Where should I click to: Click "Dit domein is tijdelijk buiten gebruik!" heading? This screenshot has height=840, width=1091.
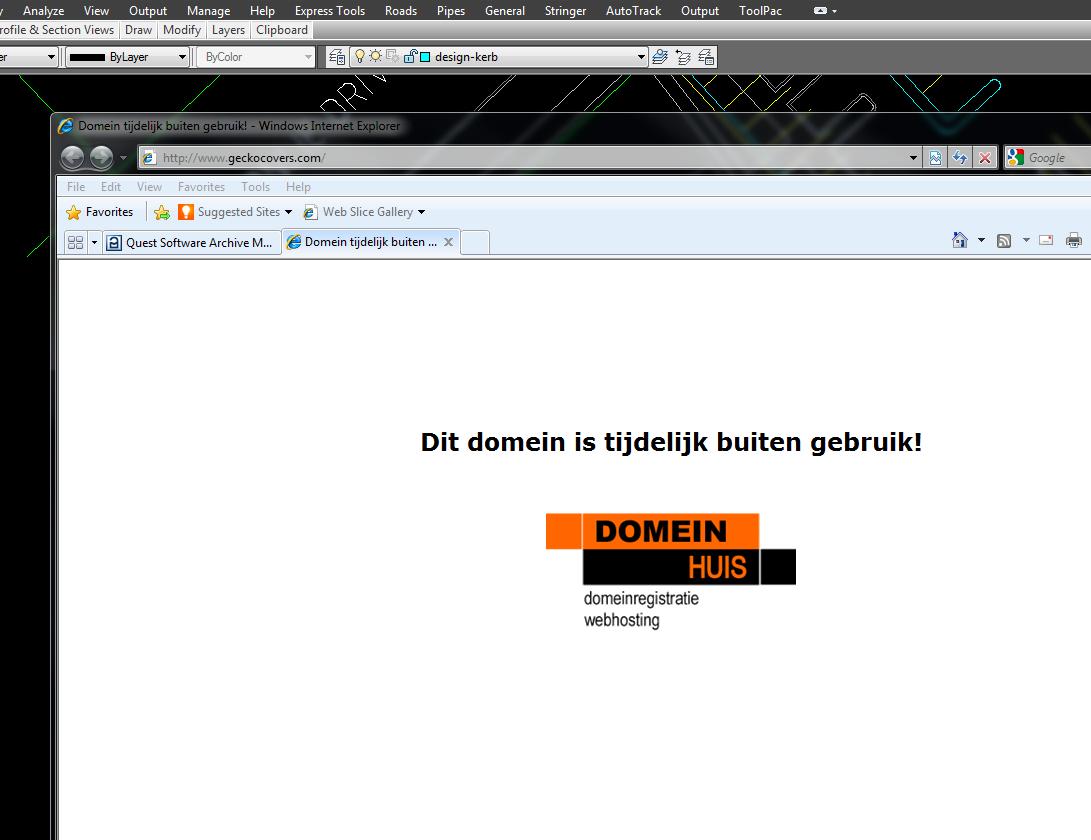(671, 442)
